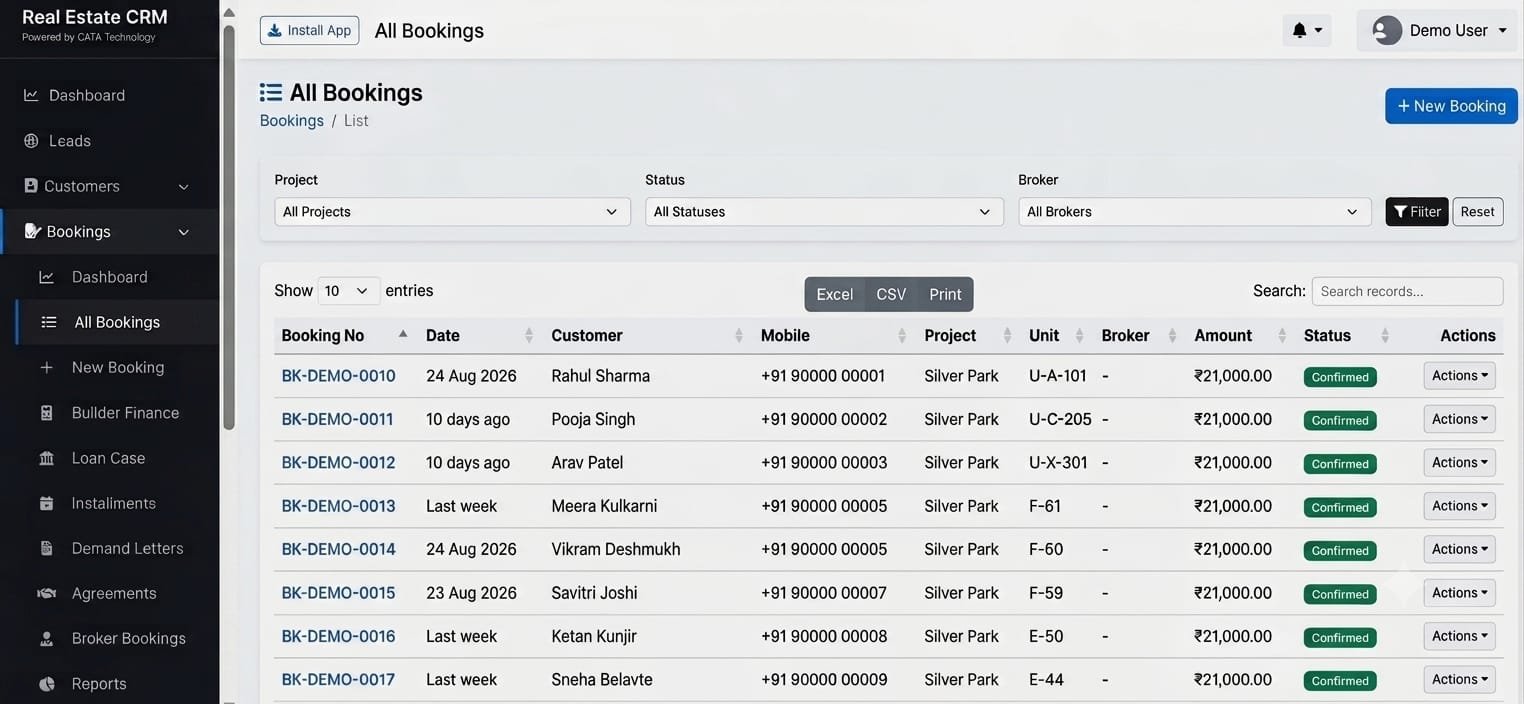Open Agreements in sidebar menu

114,593
